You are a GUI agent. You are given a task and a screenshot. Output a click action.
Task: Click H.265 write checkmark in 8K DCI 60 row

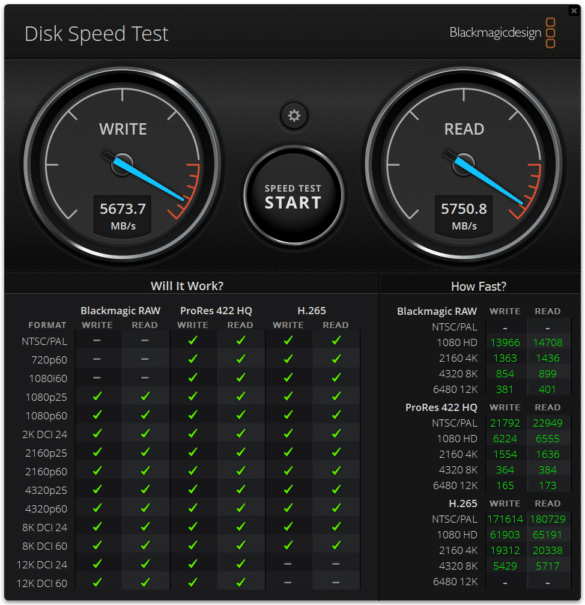coord(288,545)
